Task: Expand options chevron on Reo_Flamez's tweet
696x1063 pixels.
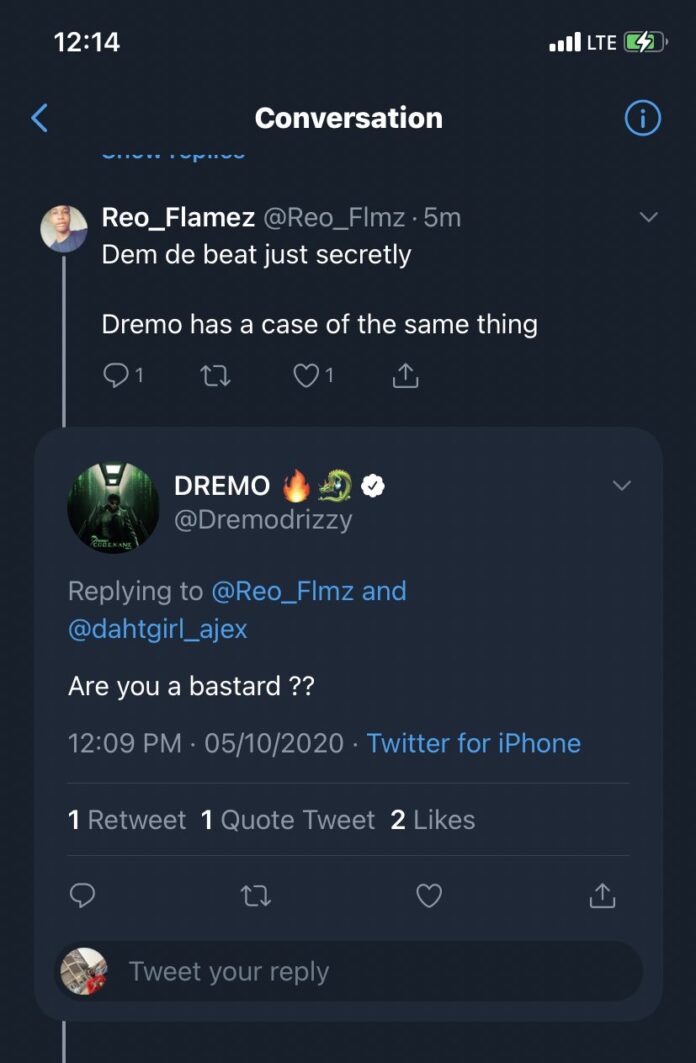Action: (649, 217)
